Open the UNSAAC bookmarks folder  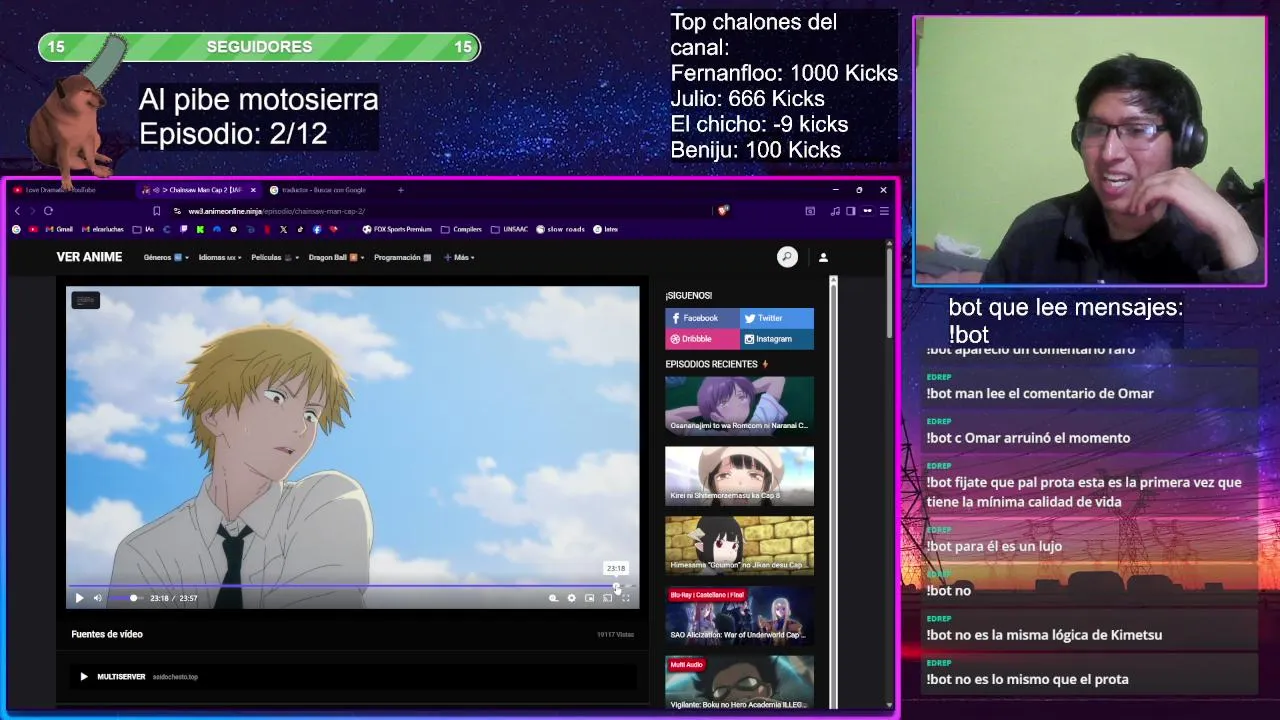coord(509,229)
